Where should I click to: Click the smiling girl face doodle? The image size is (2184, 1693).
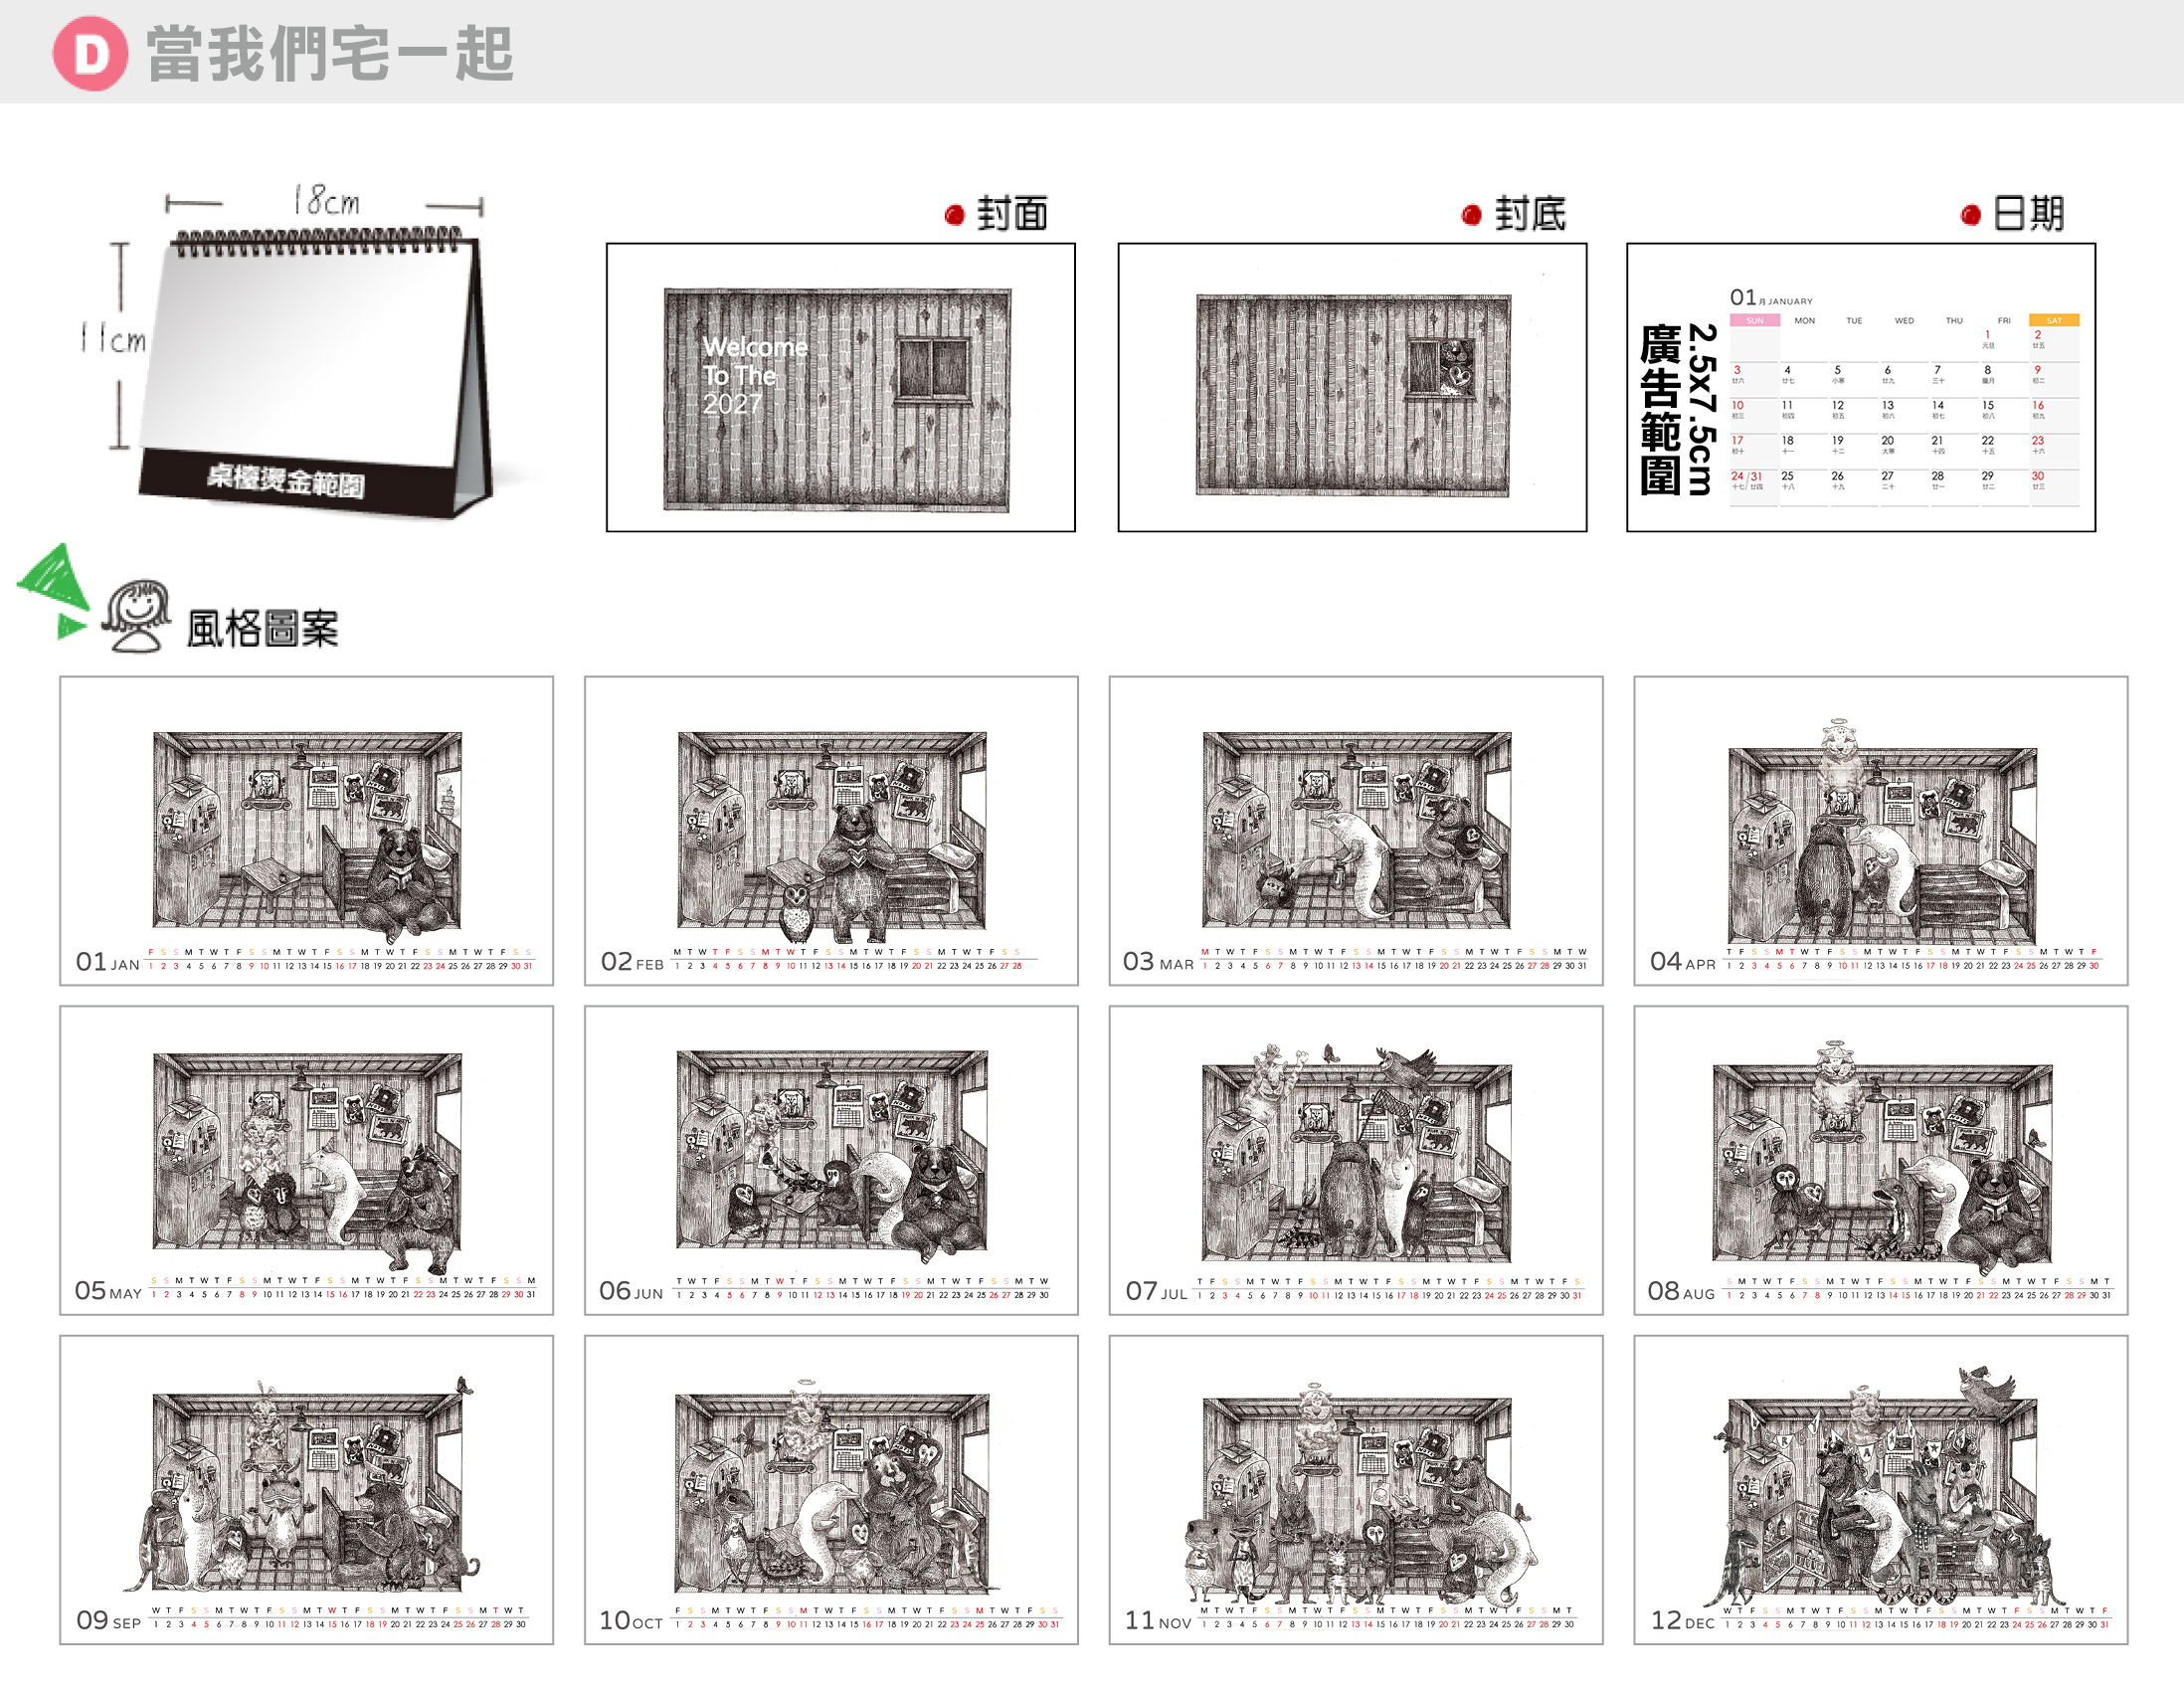(x=137, y=616)
